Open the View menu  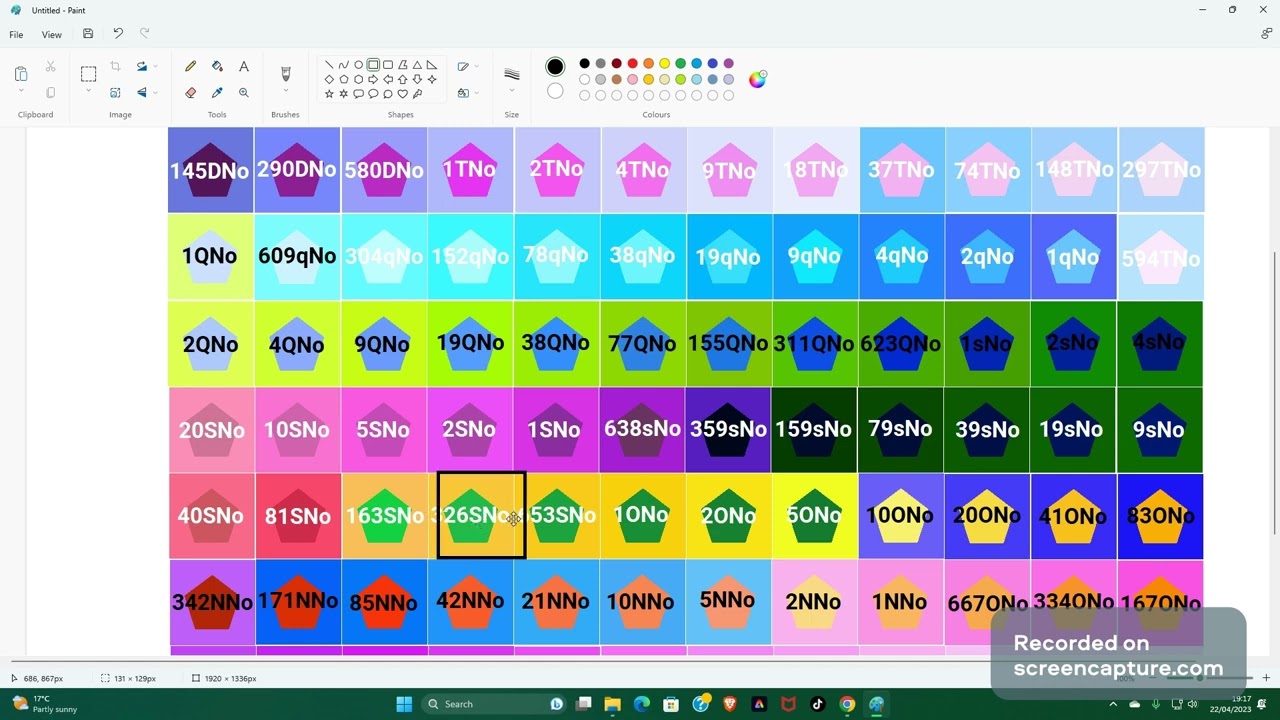(x=51, y=34)
